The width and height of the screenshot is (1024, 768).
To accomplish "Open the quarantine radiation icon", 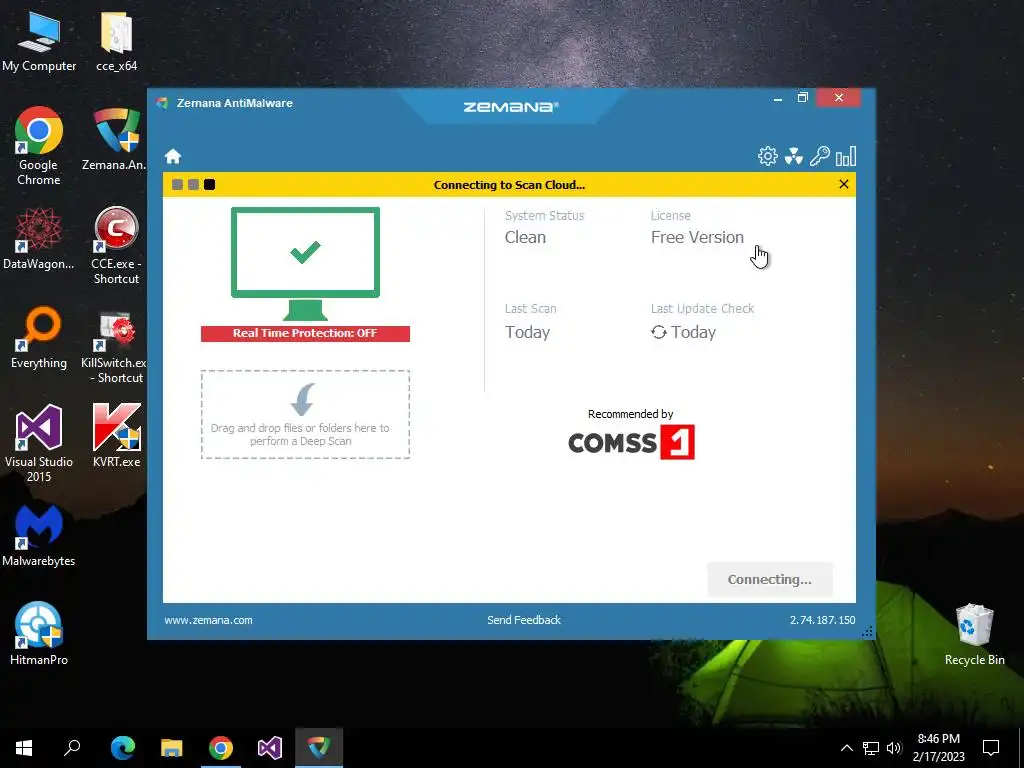I will [793, 156].
